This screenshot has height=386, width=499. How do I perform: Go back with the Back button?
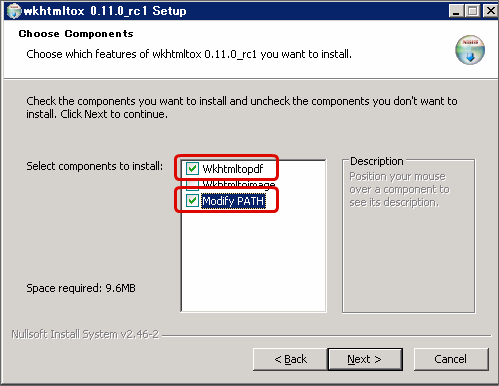click(290, 359)
